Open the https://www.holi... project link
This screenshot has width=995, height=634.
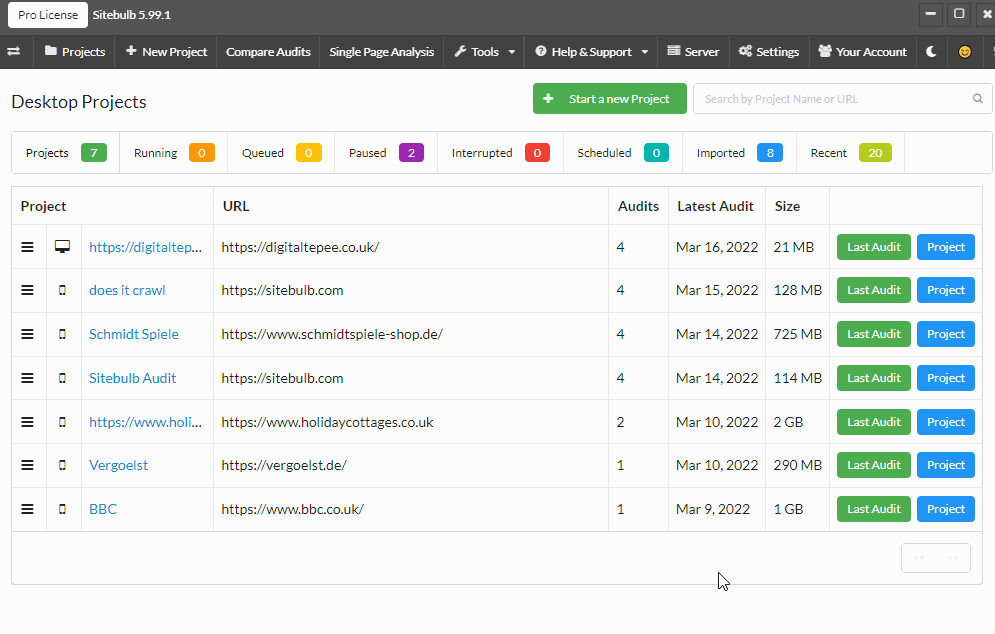(145, 422)
